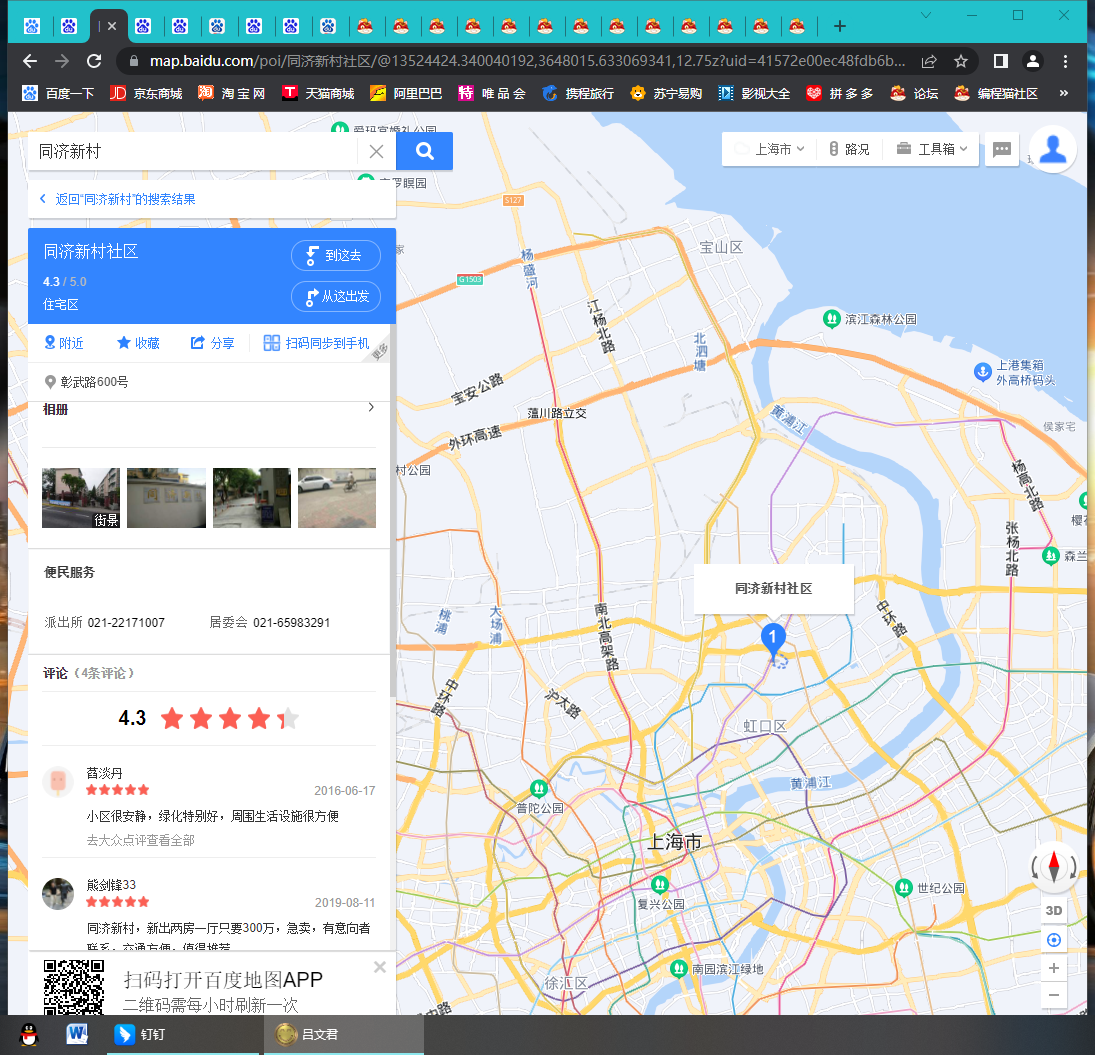
Task: Click 滨江森林公园 park marker
Action: [x=831, y=319]
